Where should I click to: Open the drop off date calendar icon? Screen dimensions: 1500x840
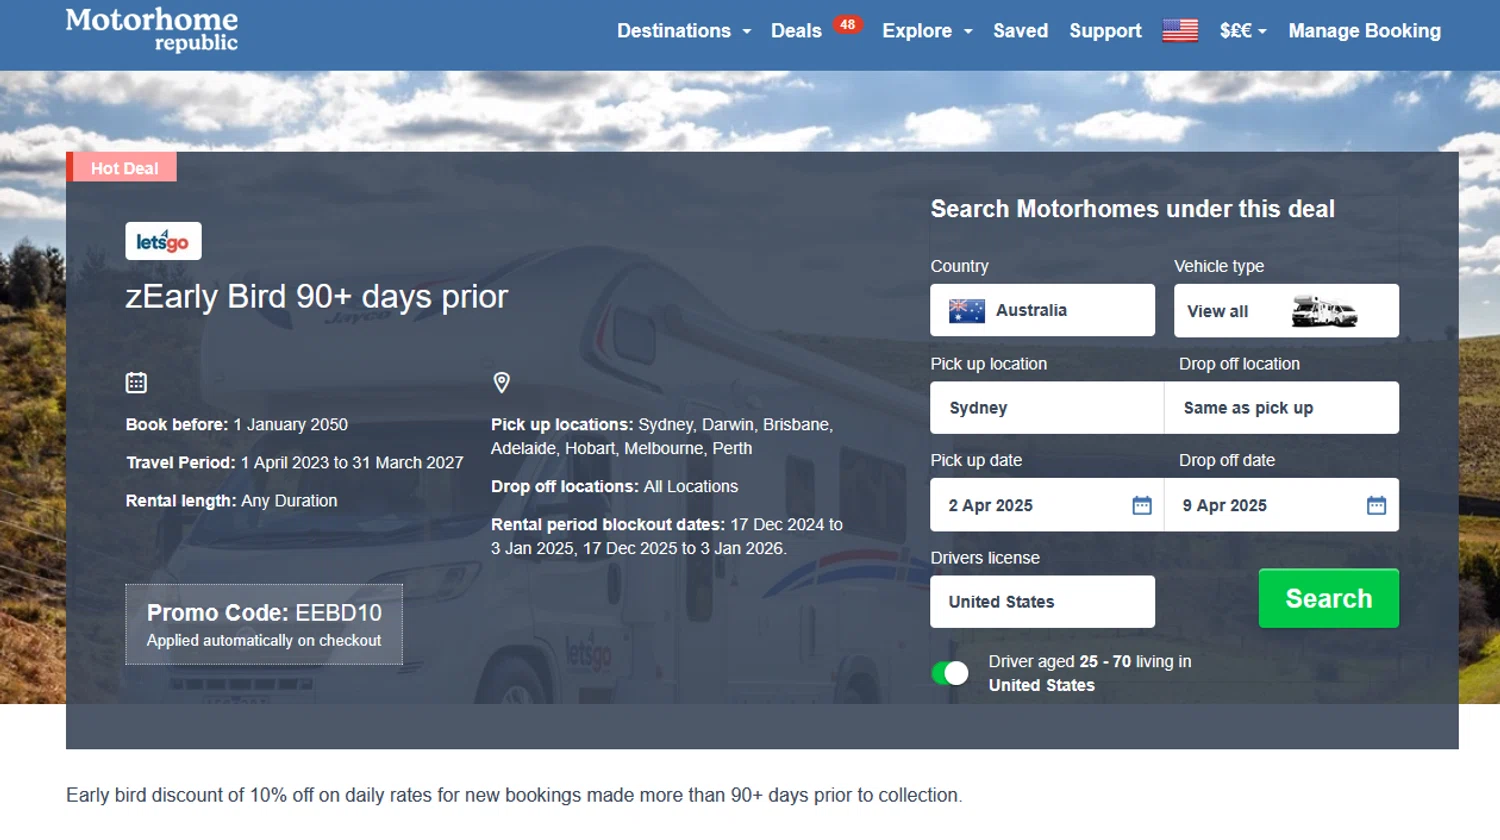pyautogui.click(x=1377, y=505)
